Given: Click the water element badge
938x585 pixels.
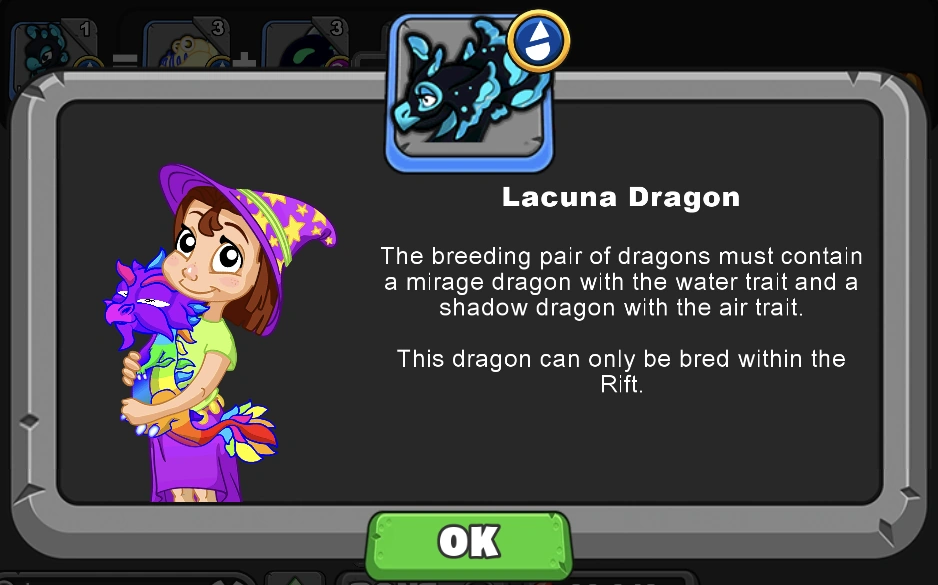Looking at the screenshot, I should tap(538, 41).
